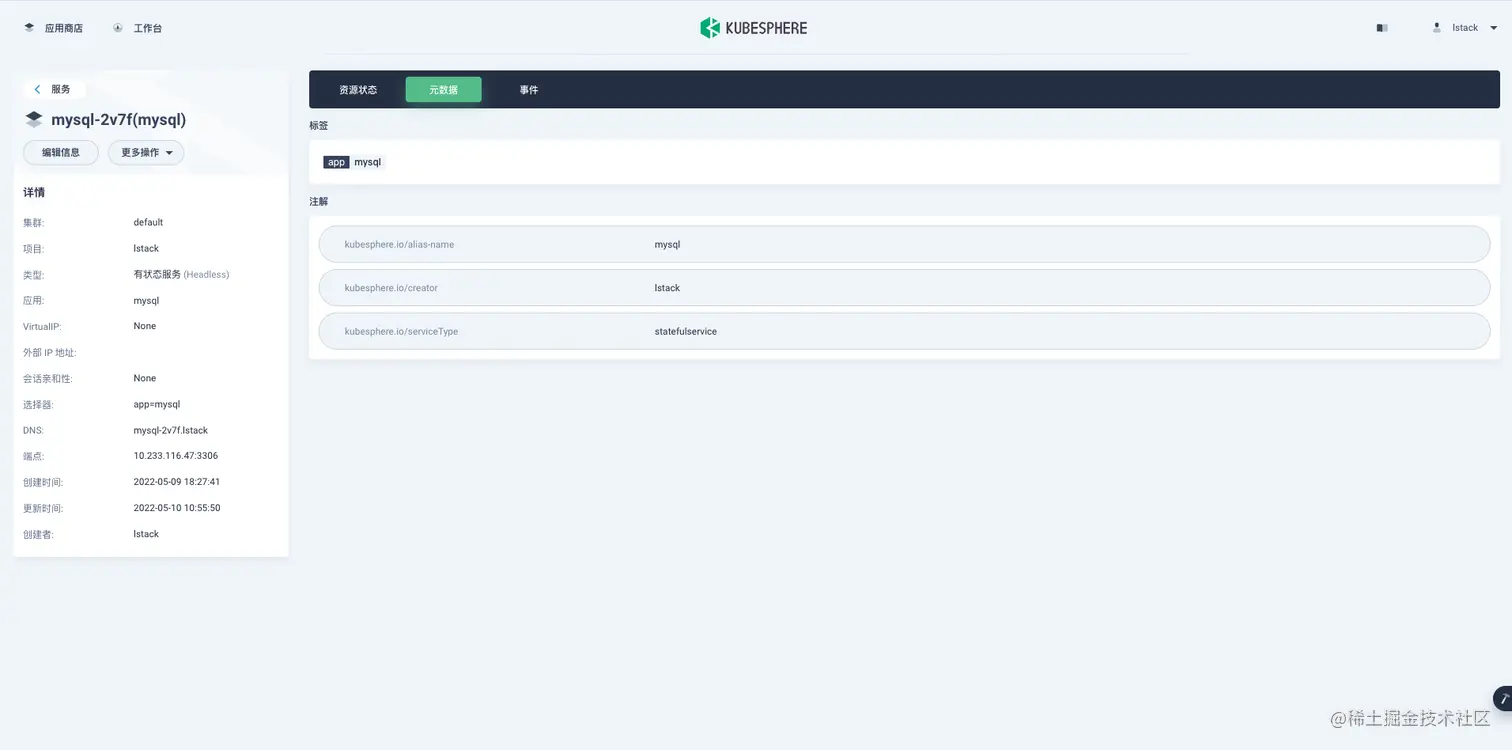Click the 应用商店 menu label

tap(64, 28)
